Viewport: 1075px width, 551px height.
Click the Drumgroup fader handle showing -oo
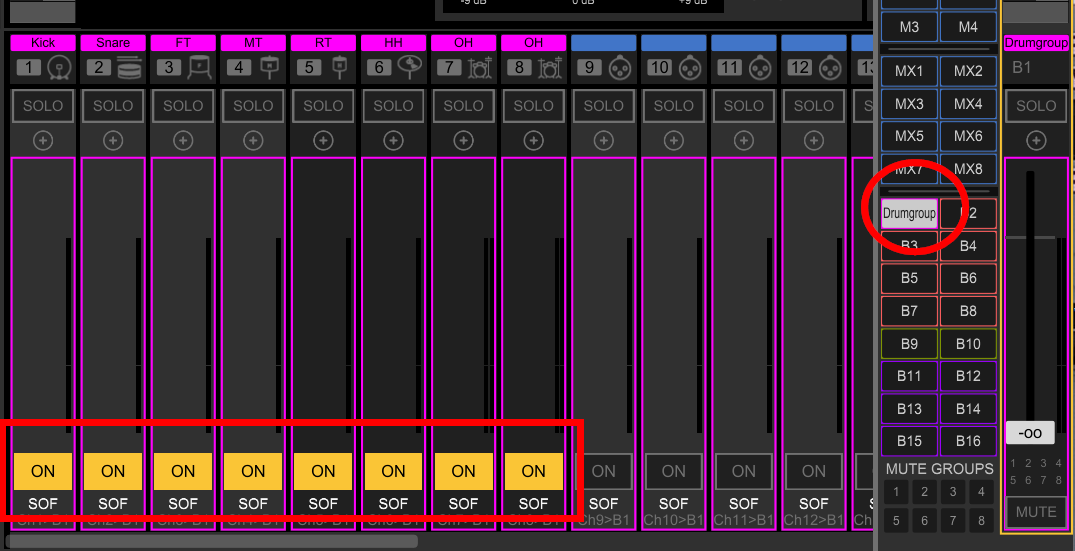[1030, 432]
